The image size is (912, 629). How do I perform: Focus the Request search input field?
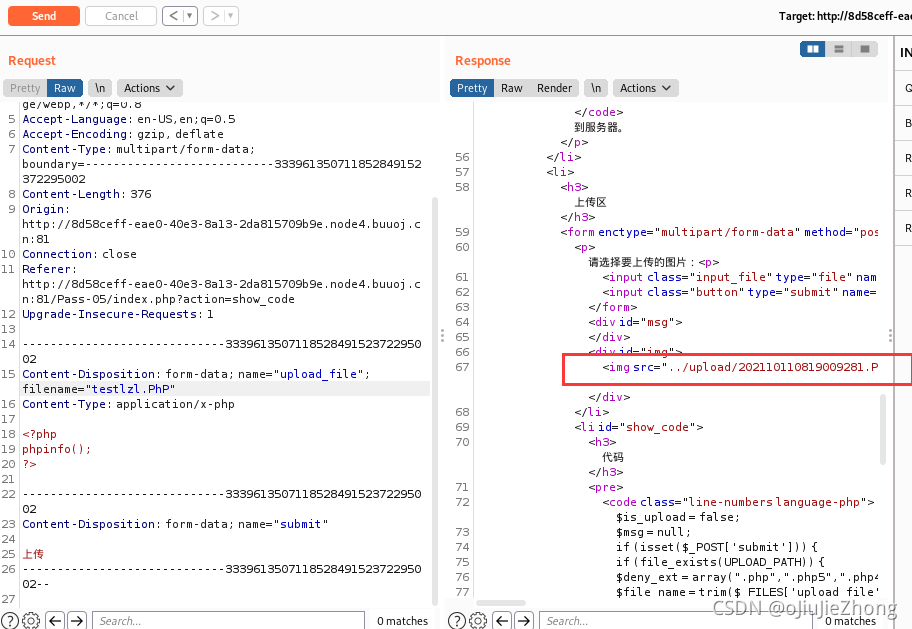click(229, 621)
